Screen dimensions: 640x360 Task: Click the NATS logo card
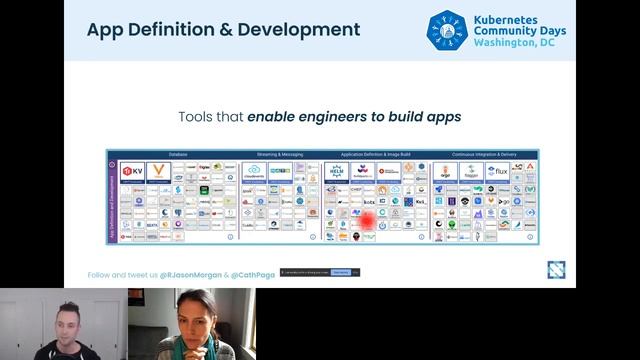click(x=280, y=172)
